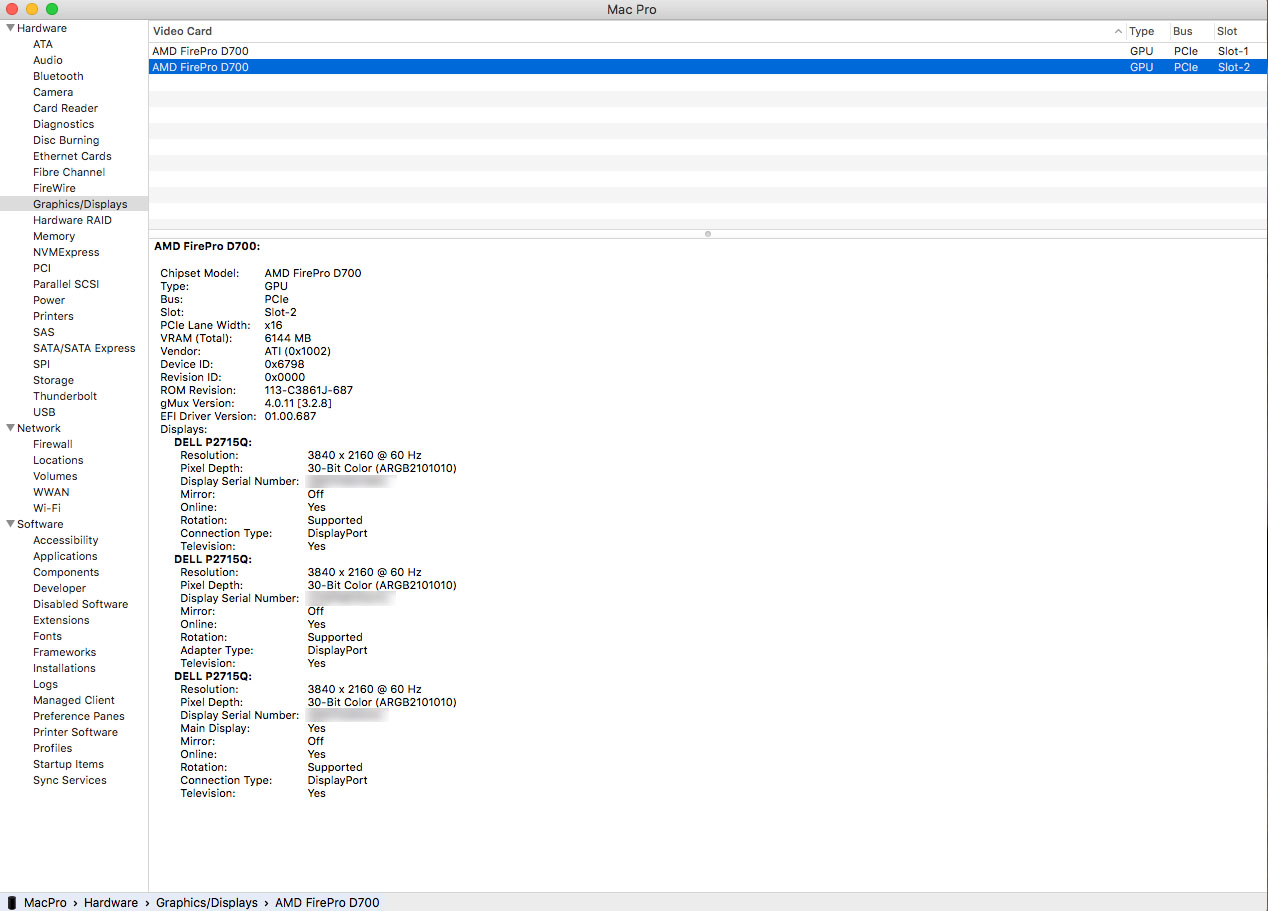
Task: Click MacPro in the bottom path bar
Action: tap(45, 902)
